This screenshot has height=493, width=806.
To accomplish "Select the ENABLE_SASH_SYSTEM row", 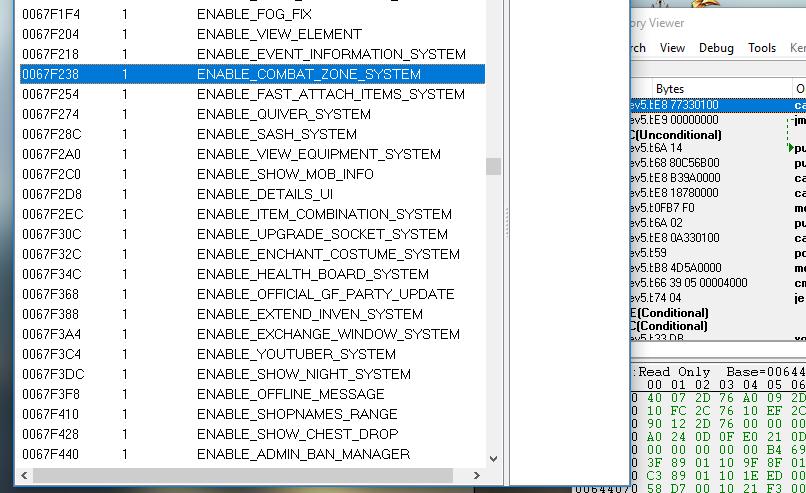I will (252, 134).
